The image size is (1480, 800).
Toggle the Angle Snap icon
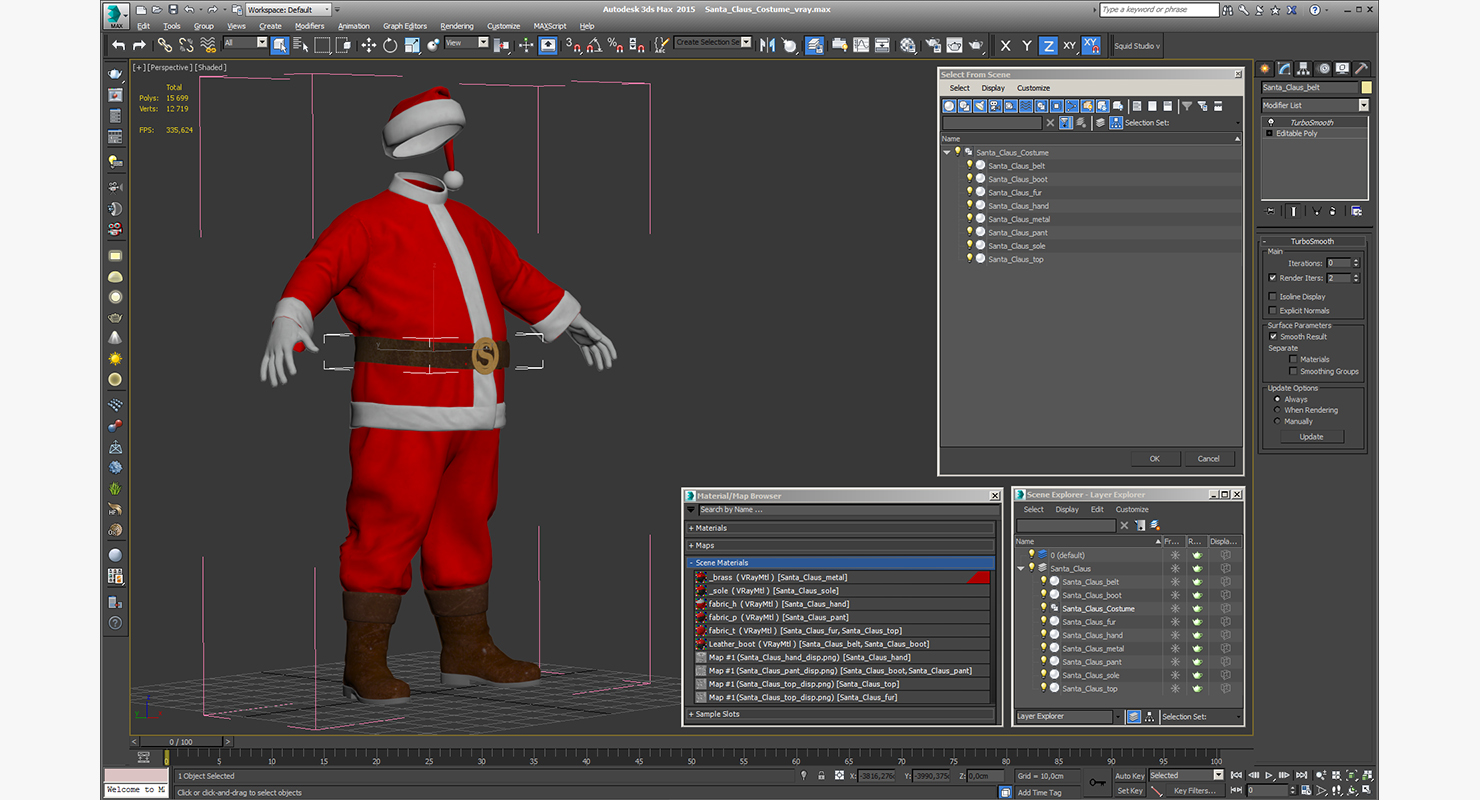click(594, 45)
